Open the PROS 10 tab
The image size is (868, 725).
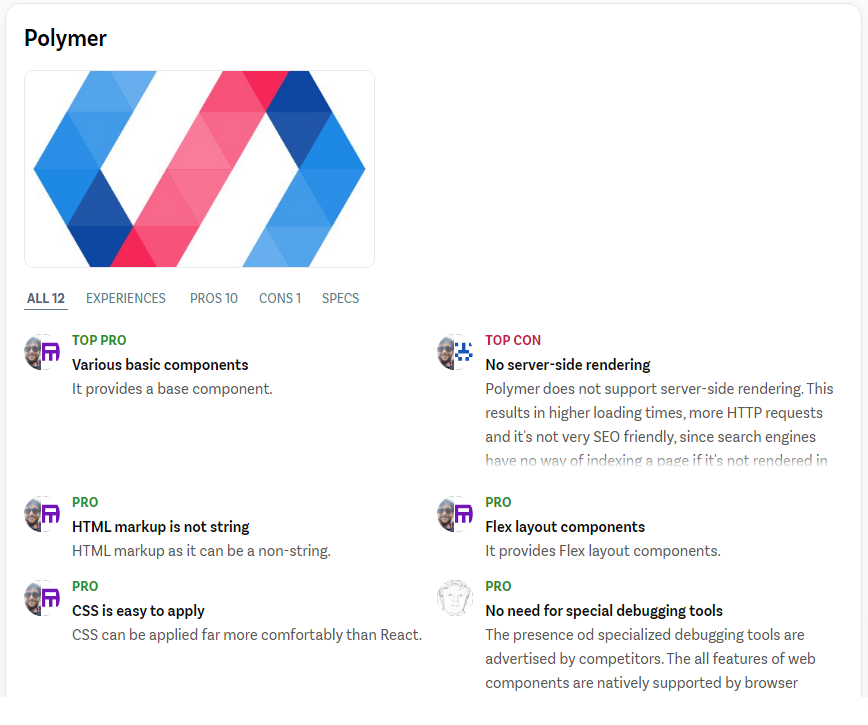(214, 298)
